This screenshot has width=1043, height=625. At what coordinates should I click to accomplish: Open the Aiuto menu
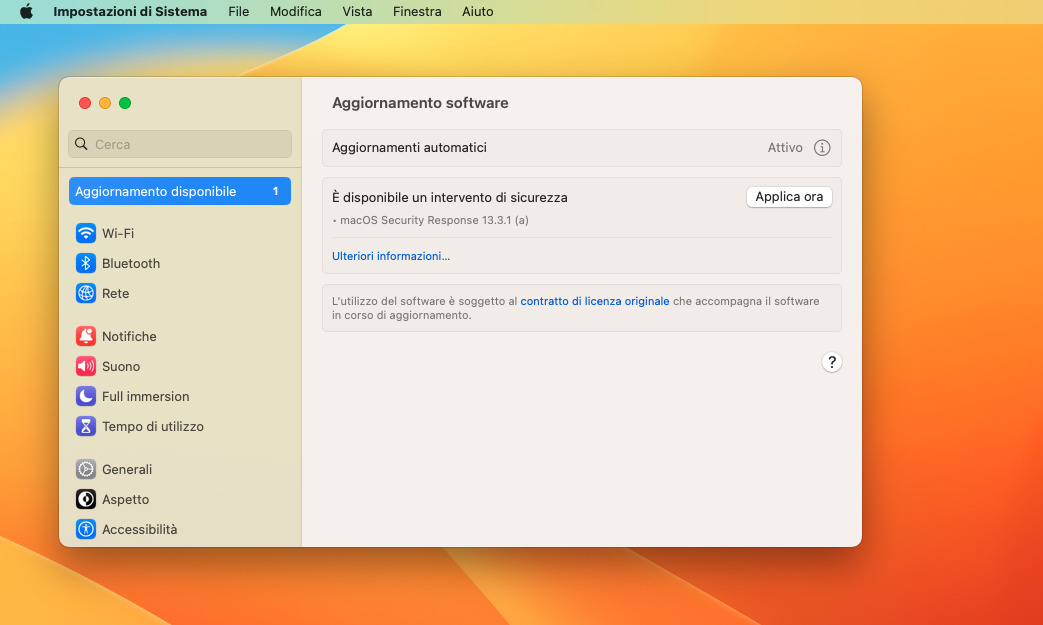tap(478, 11)
